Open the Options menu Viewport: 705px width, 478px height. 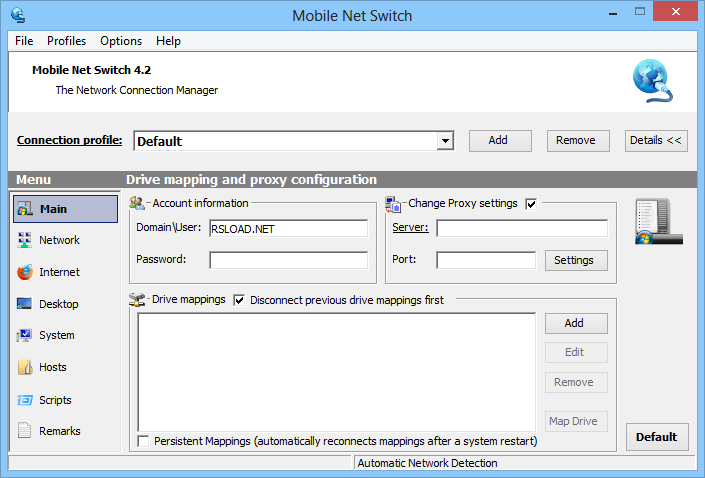(121, 41)
